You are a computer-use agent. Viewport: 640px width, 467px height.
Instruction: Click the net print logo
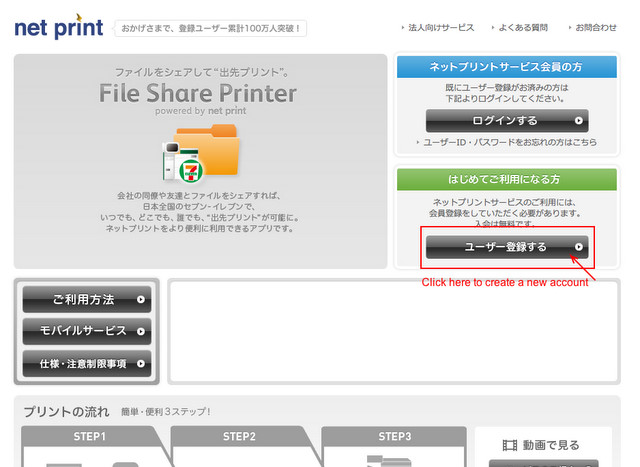click(58, 27)
